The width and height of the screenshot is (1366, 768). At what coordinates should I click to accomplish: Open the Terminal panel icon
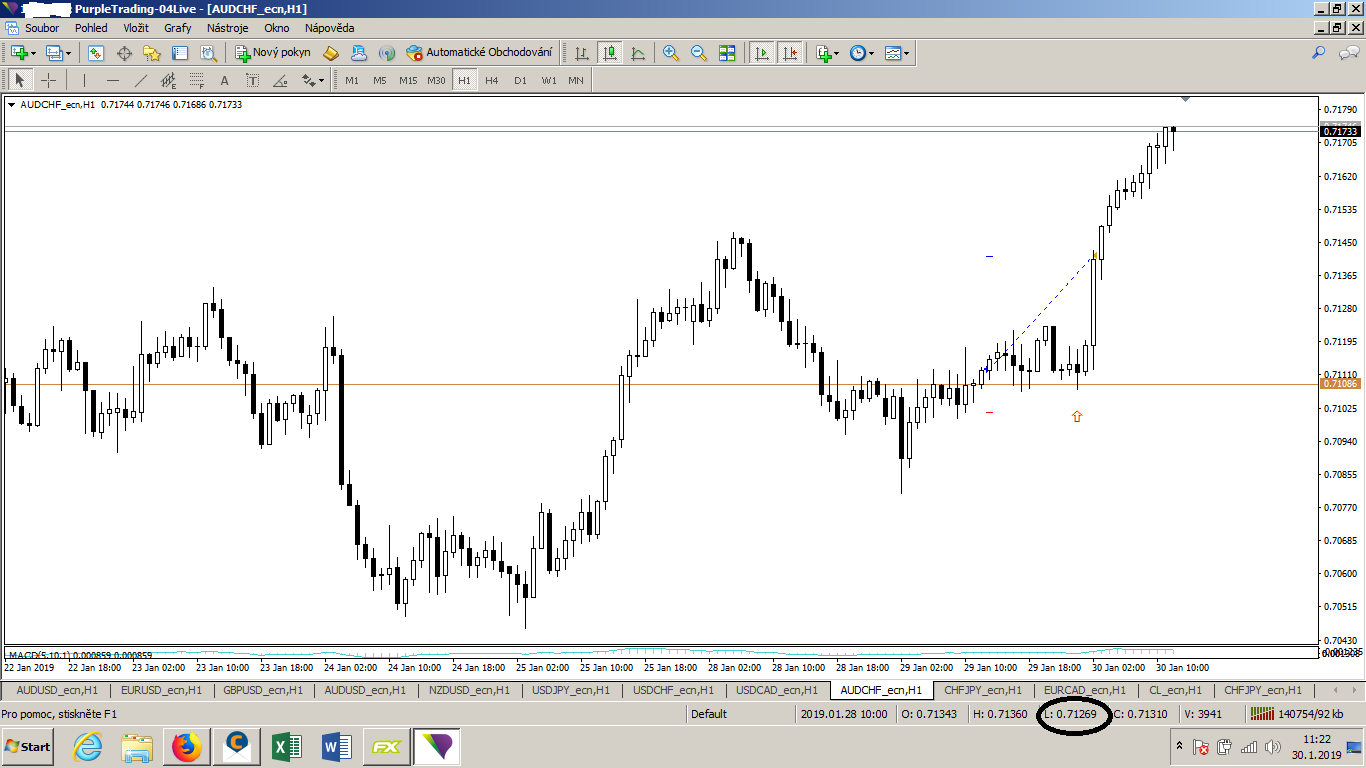tap(179, 53)
